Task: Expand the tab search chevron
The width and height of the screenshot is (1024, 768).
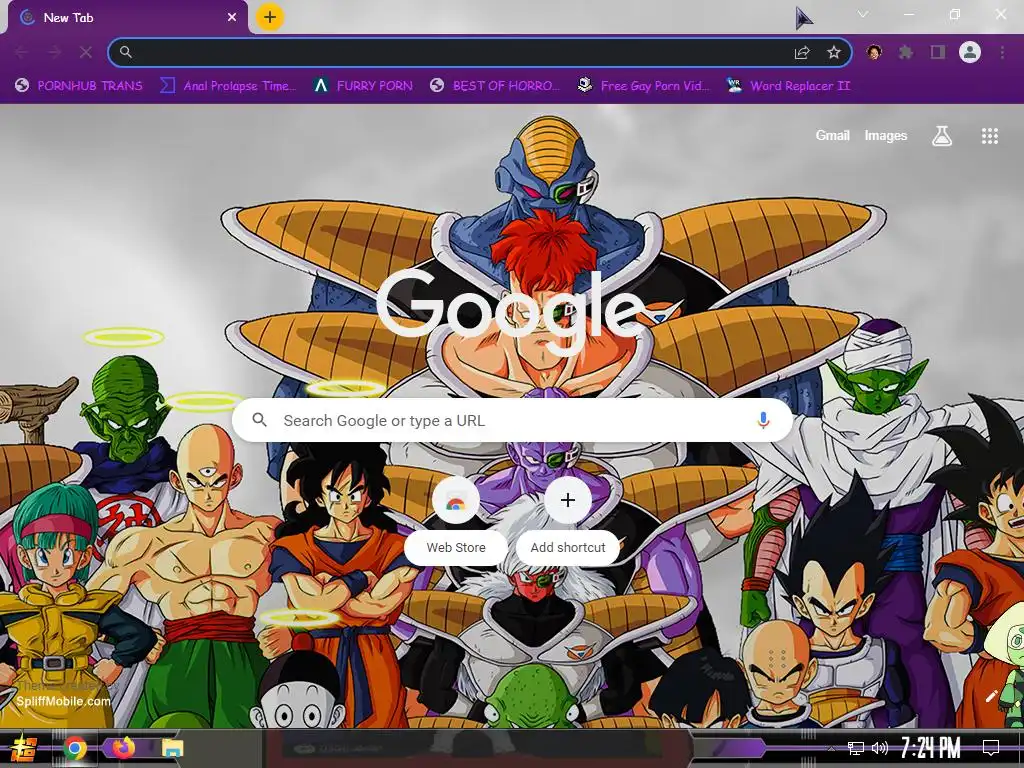Action: coord(863,14)
